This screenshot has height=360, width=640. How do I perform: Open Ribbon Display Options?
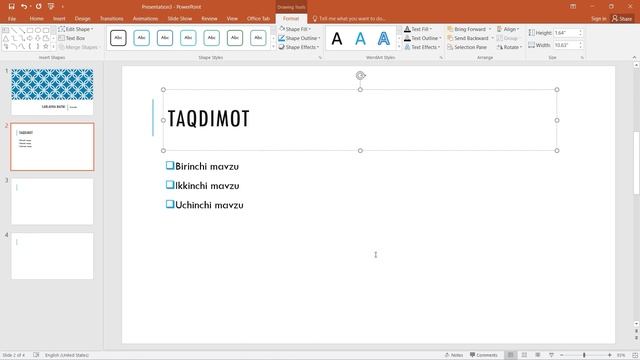pos(573,7)
